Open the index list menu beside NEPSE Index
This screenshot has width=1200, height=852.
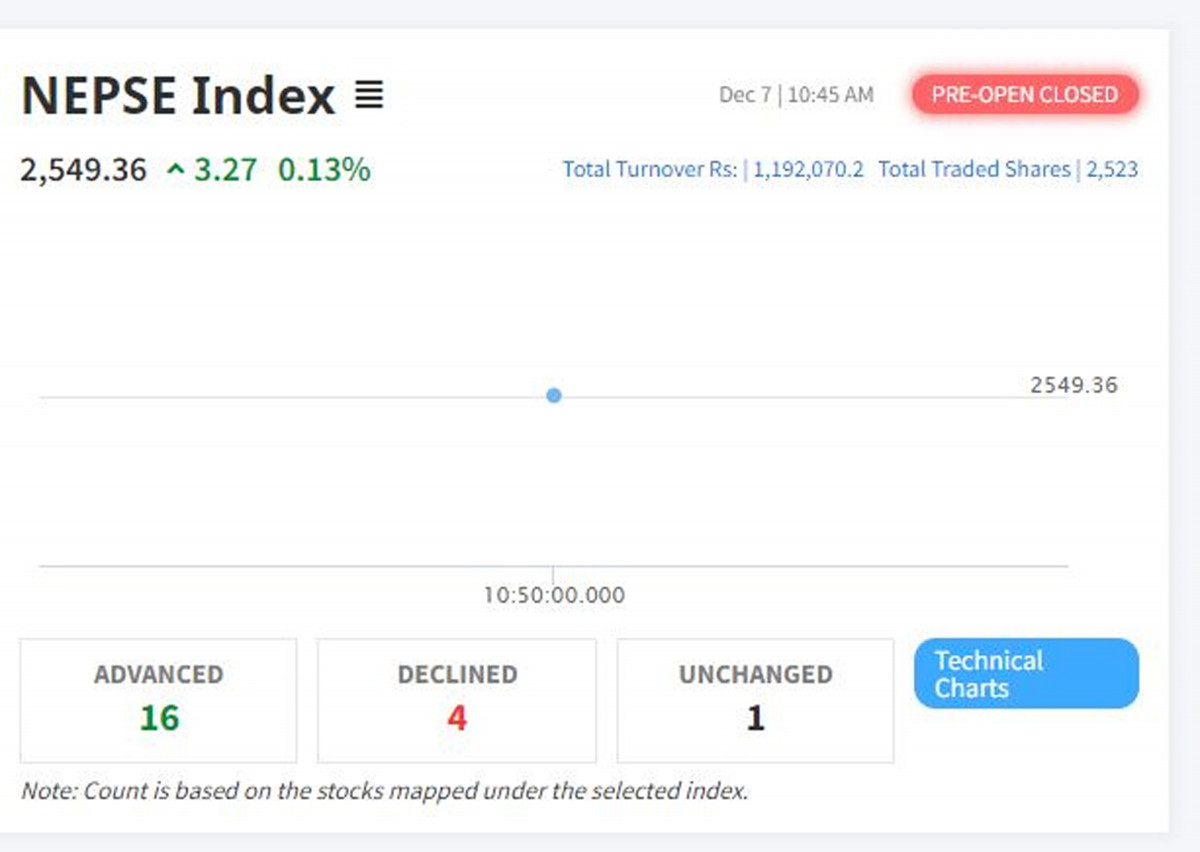pos(369,96)
